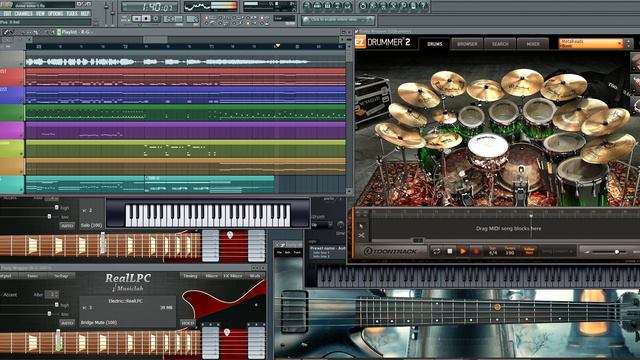The width and height of the screenshot is (640, 360).
Task: Click the Electric::RealLPC preset name
Action: point(125,301)
